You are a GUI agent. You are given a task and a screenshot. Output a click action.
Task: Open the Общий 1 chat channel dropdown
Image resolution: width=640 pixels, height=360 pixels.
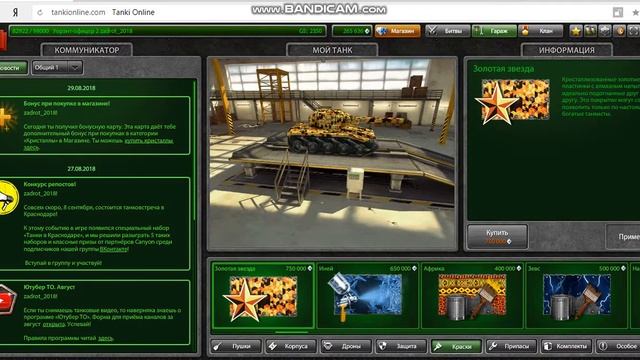click(x=57, y=68)
